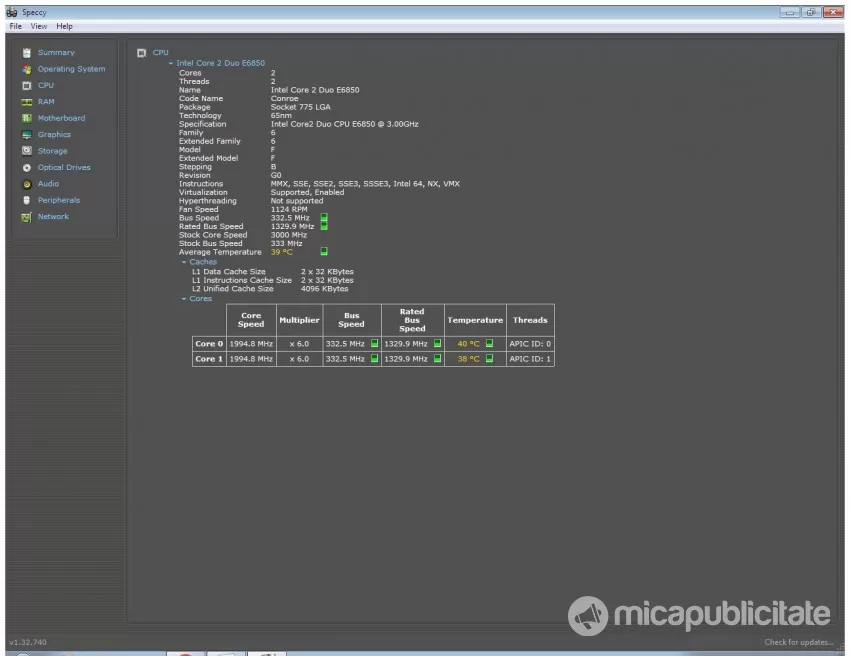850x656 pixels.
Task: Show the Network section
Action: click(x=53, y=216)
